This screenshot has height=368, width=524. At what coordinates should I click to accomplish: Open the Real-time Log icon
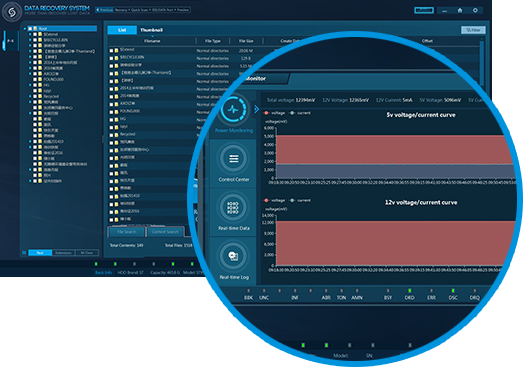tap(234, 256)
